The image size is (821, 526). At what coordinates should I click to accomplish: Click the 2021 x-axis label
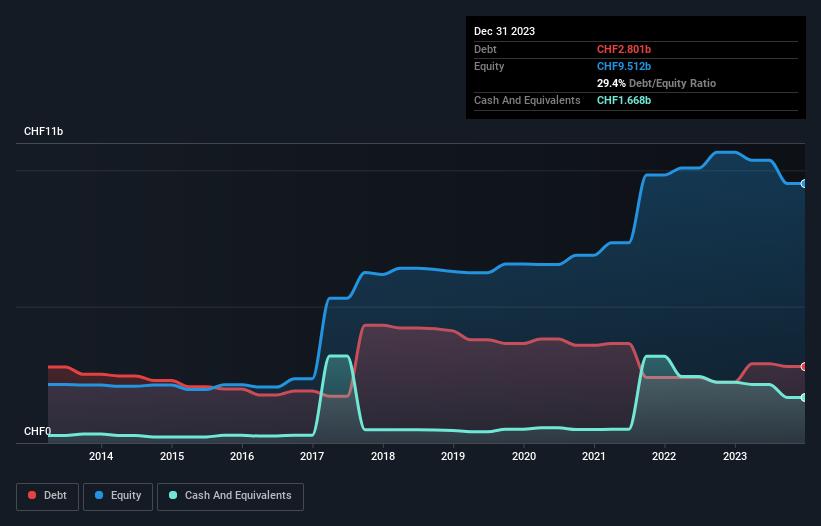click(x=594, y=456)
